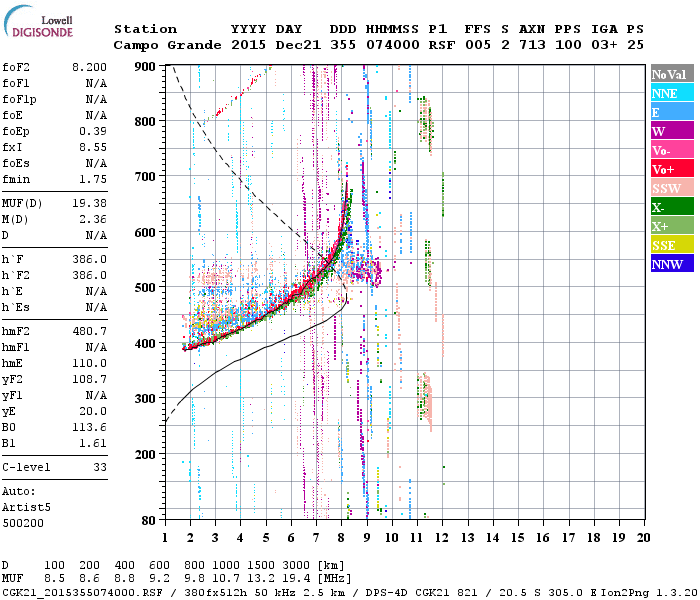Click the Artist5 auto-scaling label

pyautogui.click(x=26, y=507)
